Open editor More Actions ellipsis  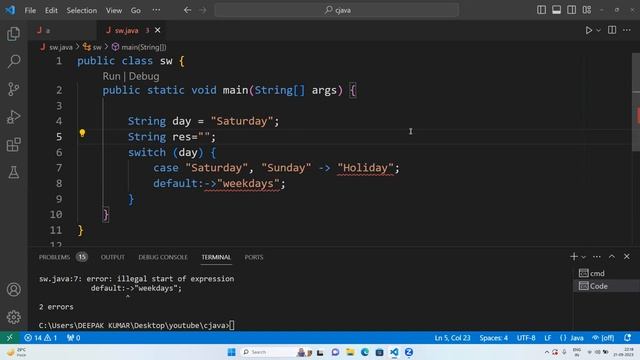coord(627,30)
